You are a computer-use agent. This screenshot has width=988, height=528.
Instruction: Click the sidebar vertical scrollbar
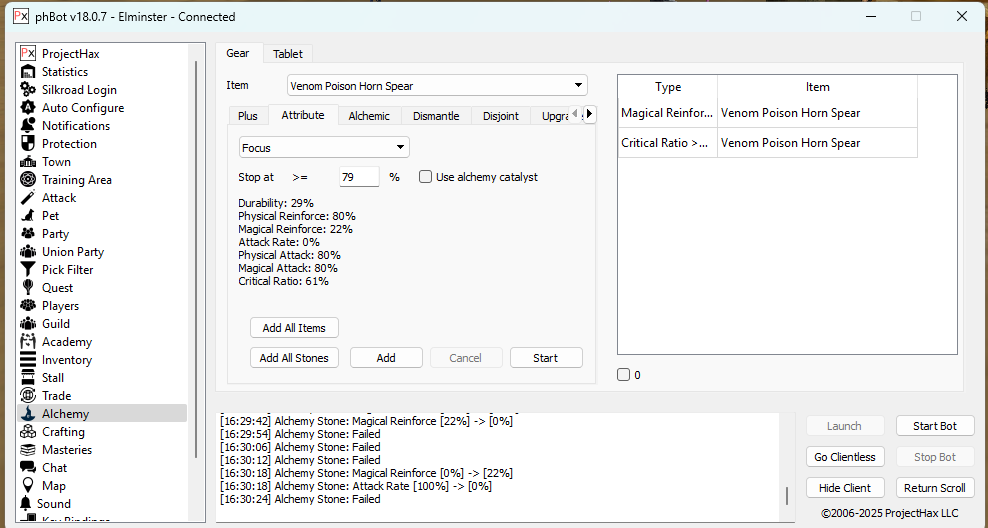click(x=197, y=250)
